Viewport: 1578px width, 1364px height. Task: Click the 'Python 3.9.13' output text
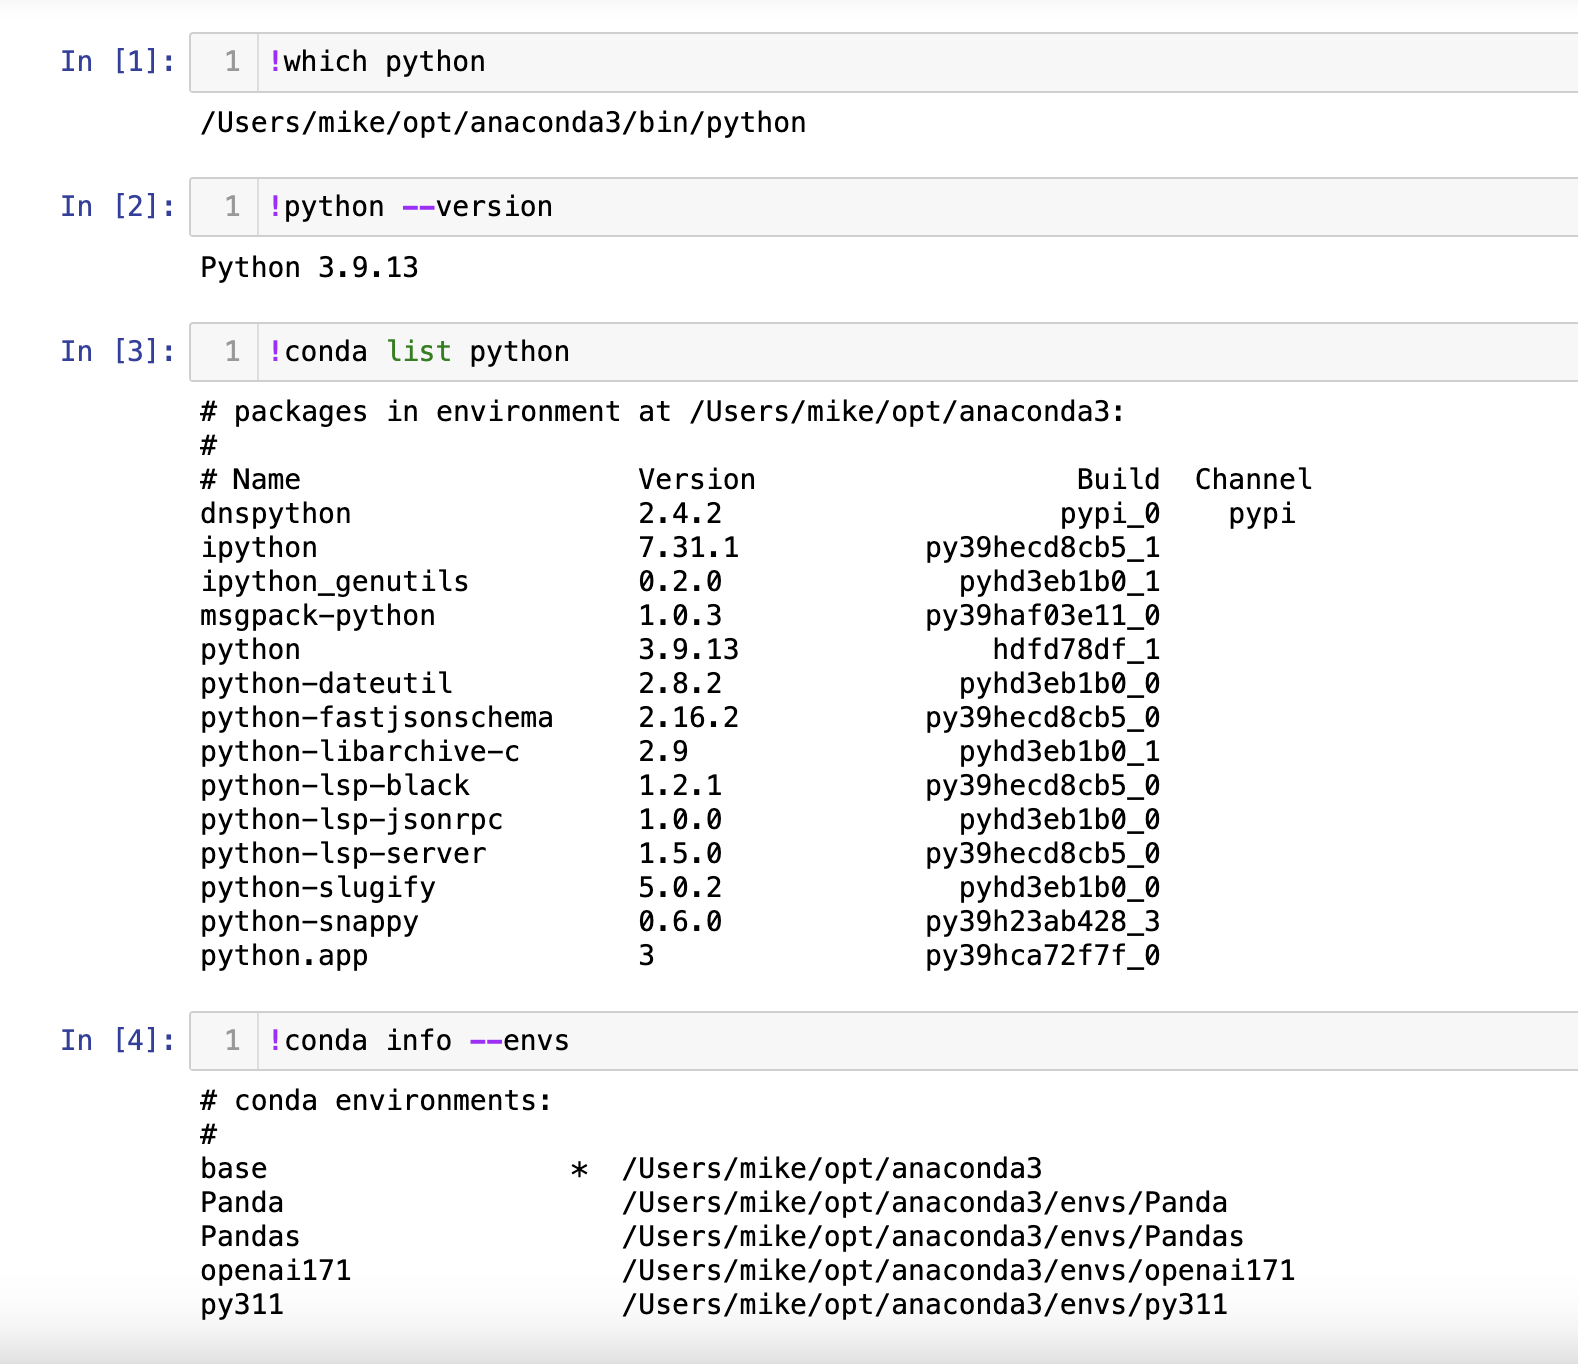pyautogui.click(x=309, y=268)
